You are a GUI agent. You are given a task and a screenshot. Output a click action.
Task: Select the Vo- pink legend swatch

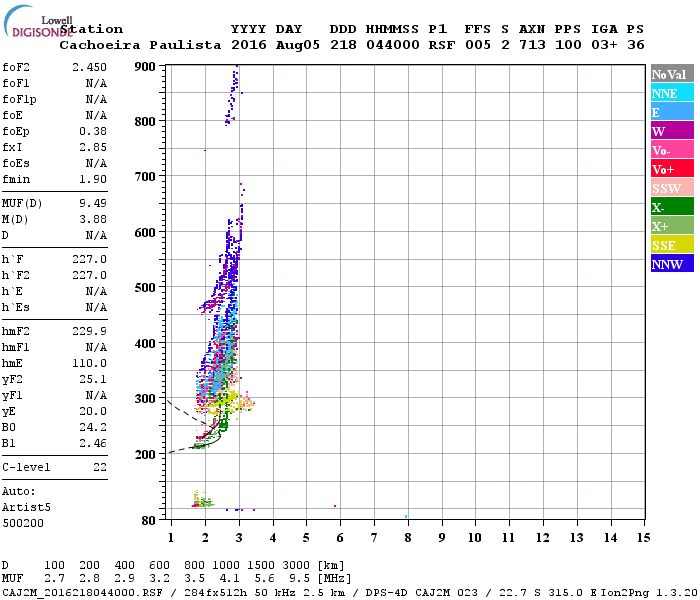click(672, 150)
